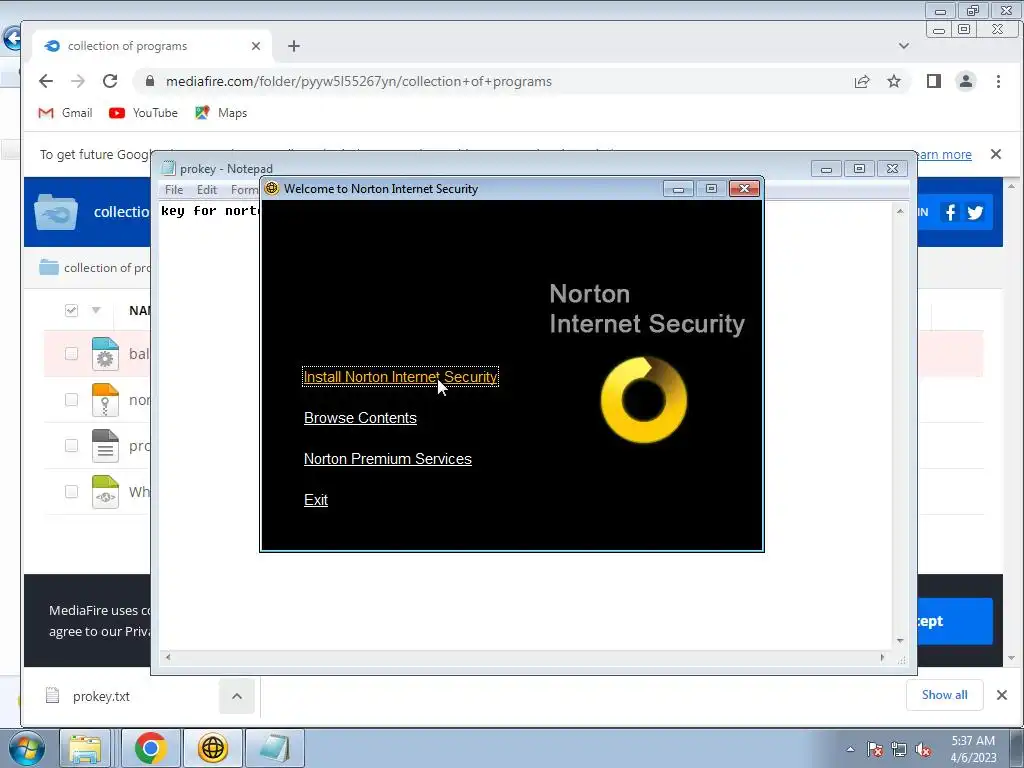Click Notepad vertical scrollbar down arrow
Image resolution: width=1024 pixels, height=768 pixels.
pos(900,641)
